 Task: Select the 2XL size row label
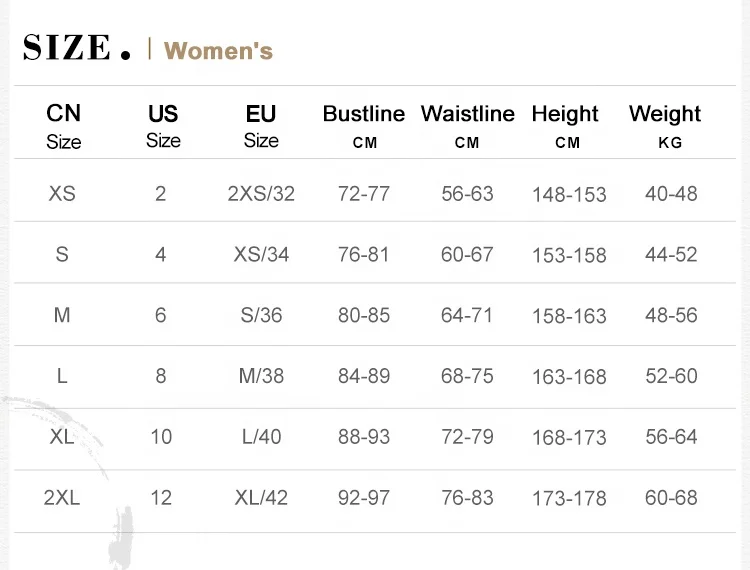point(62,497)
